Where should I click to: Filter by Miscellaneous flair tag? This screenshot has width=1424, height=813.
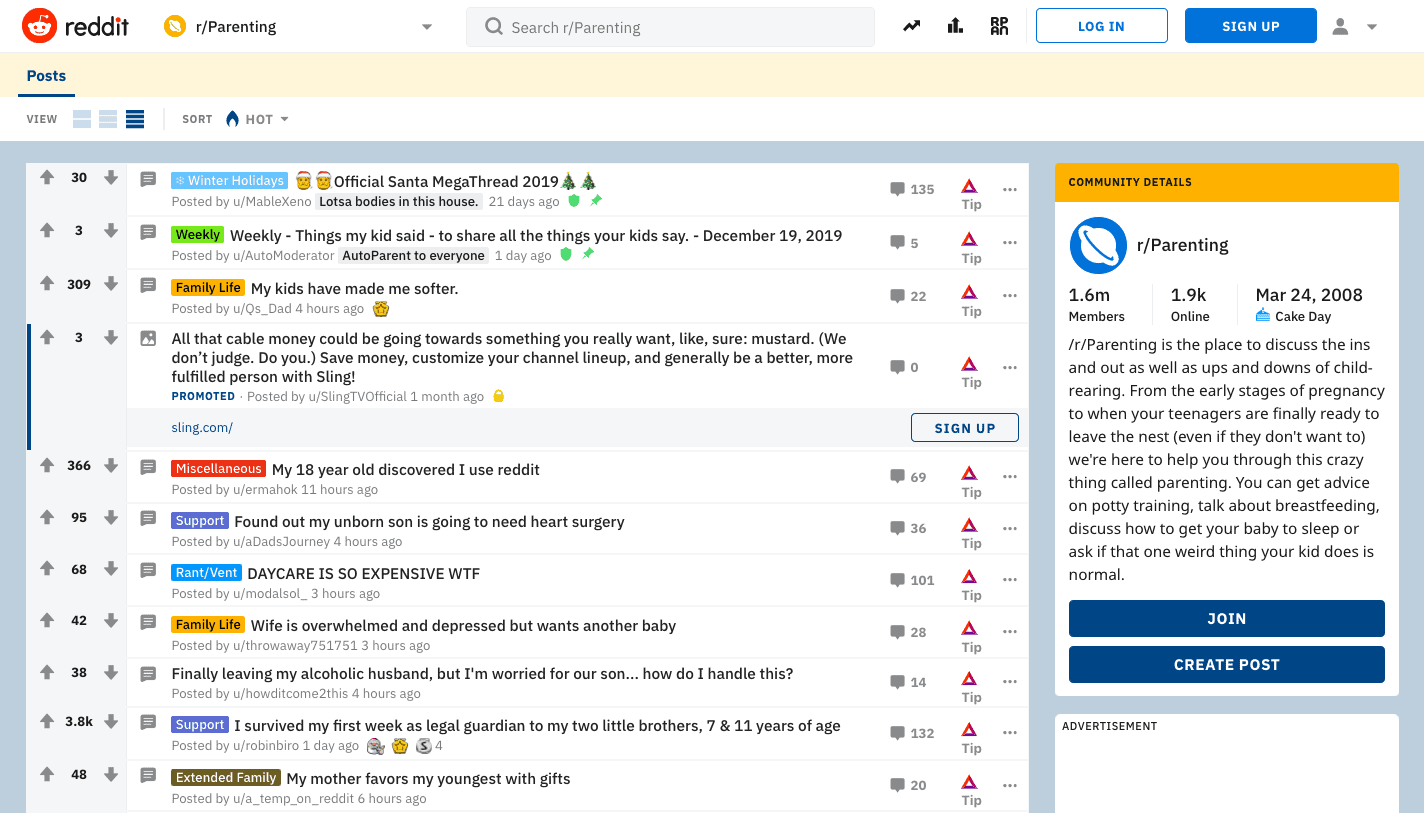click(x=218, y=468)
